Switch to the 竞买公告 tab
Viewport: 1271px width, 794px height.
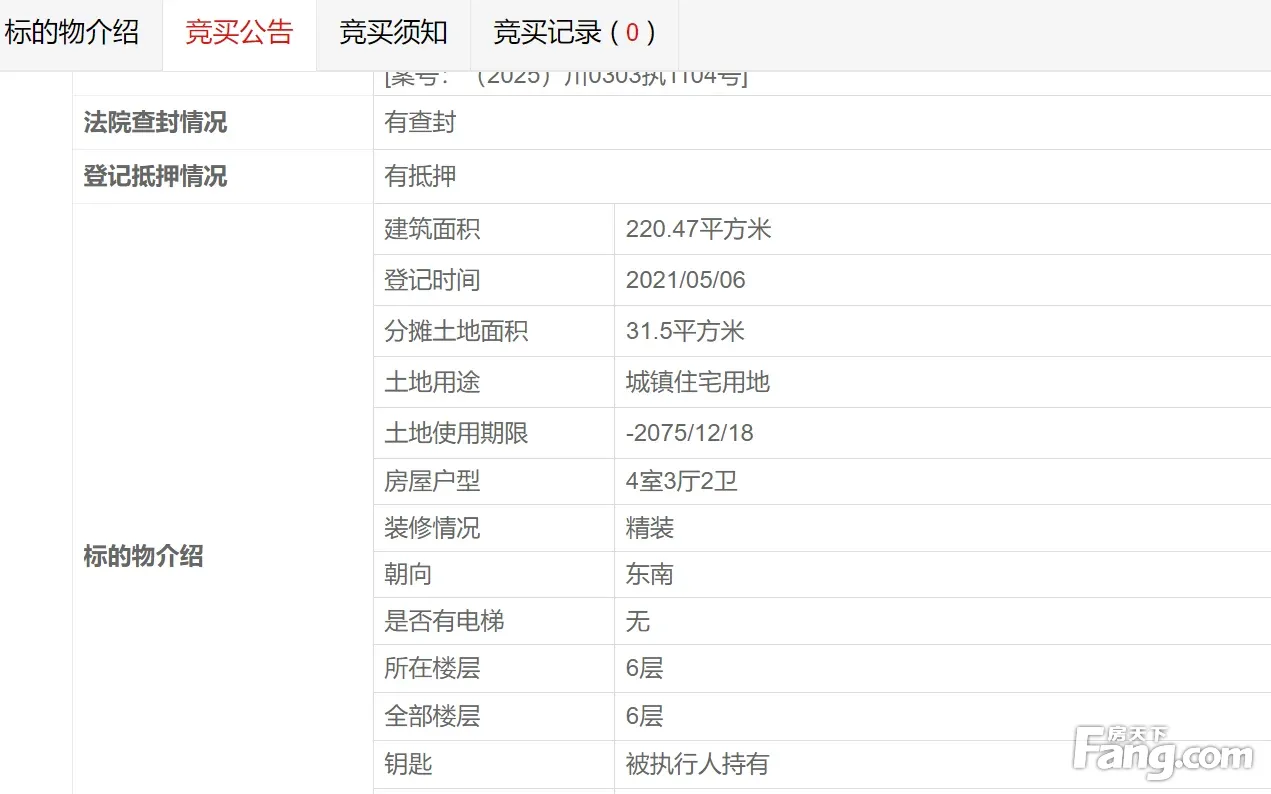239,33
